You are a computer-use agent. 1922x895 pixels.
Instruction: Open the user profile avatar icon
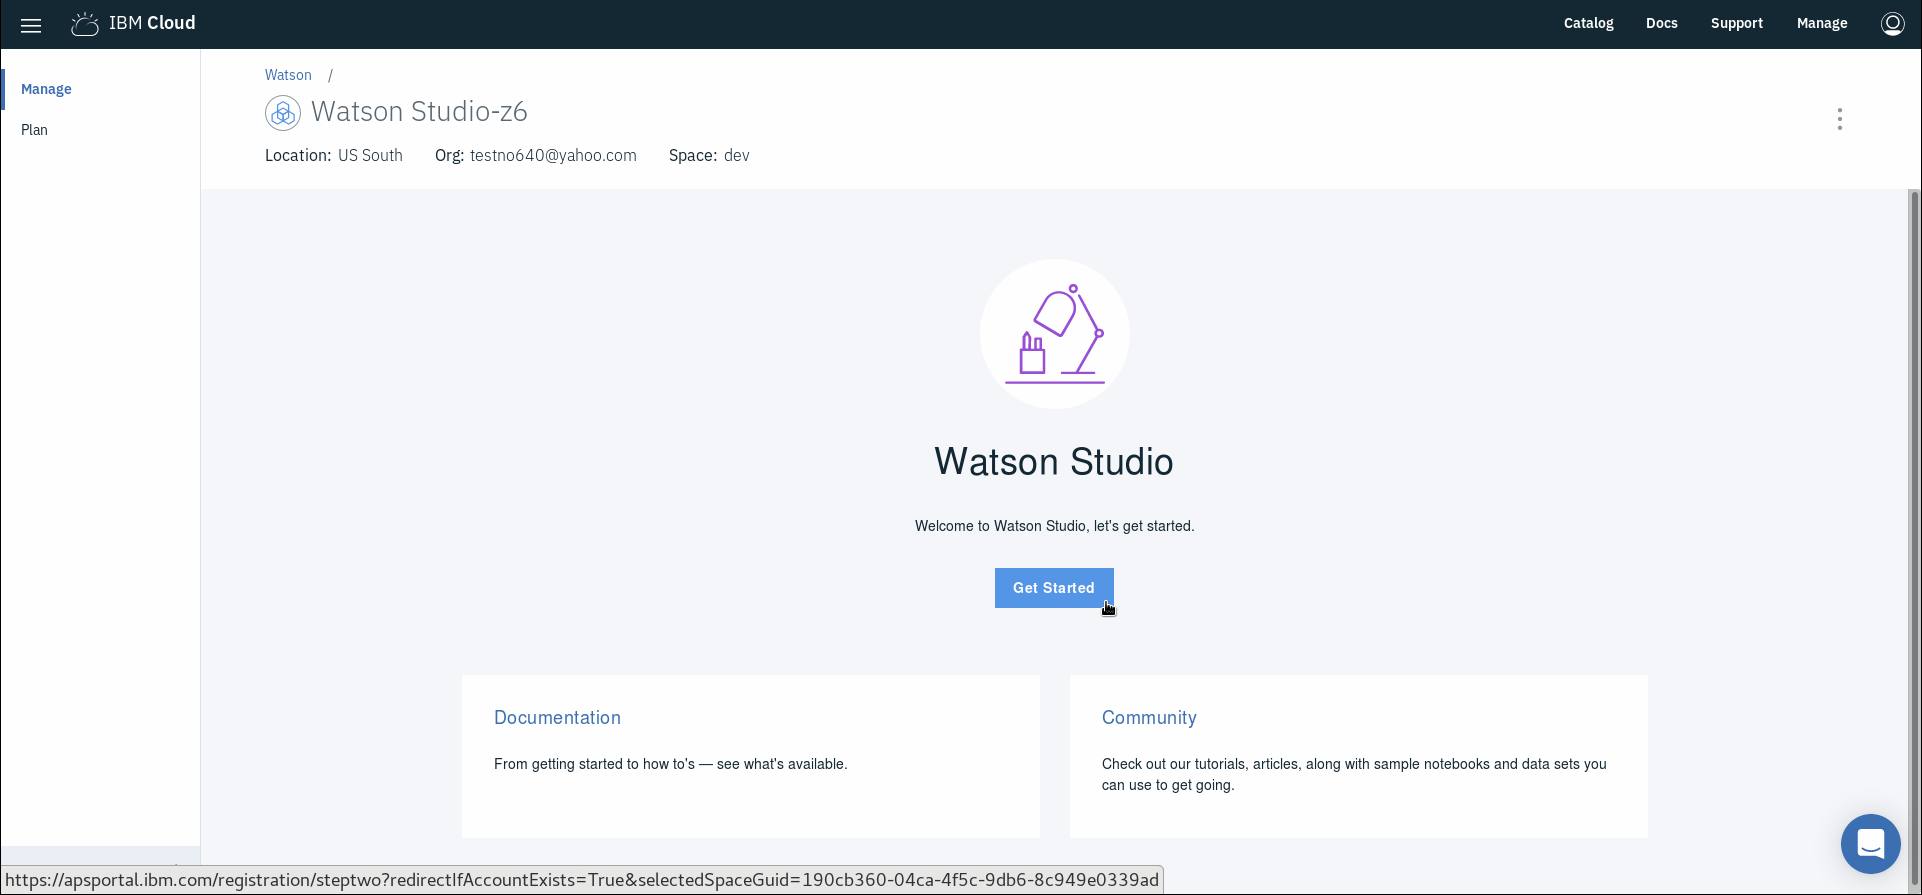point(1892,23)
